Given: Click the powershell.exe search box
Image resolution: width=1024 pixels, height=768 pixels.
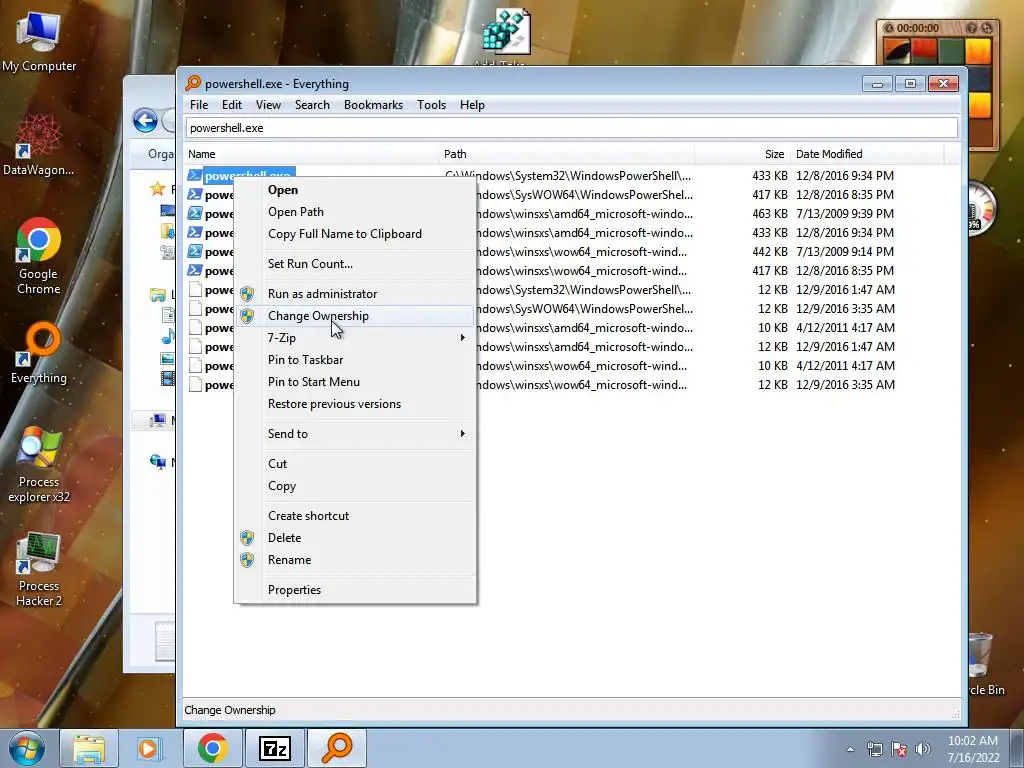Looking at the screenshot, I should [571, 128].
